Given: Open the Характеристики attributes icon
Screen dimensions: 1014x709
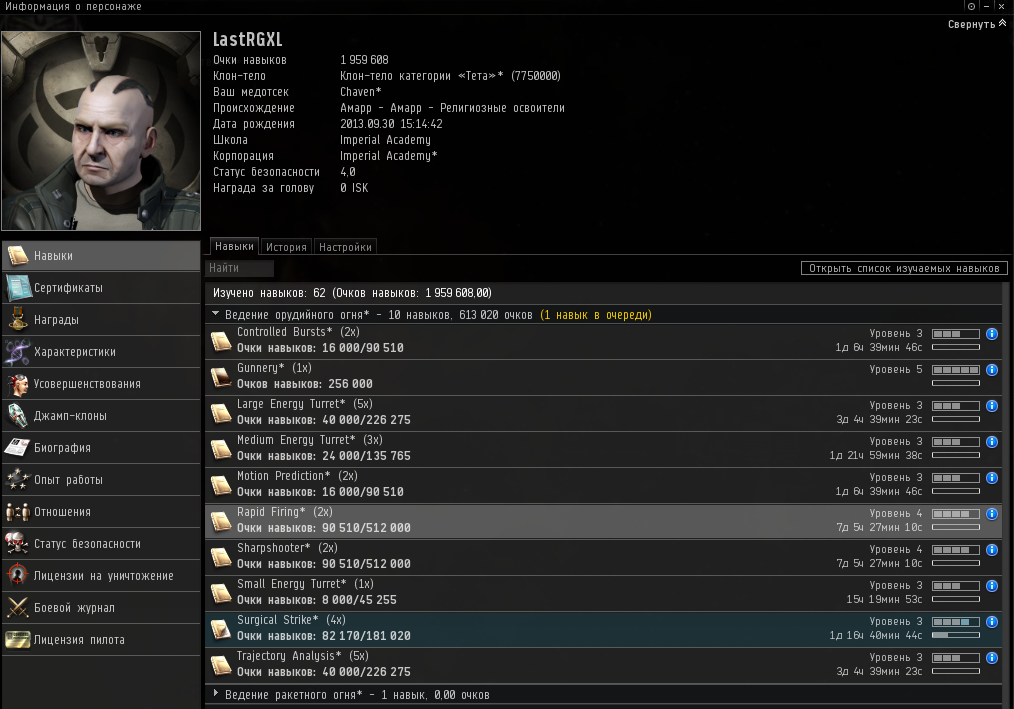Looking at the screenshot, I should [18, 352].
